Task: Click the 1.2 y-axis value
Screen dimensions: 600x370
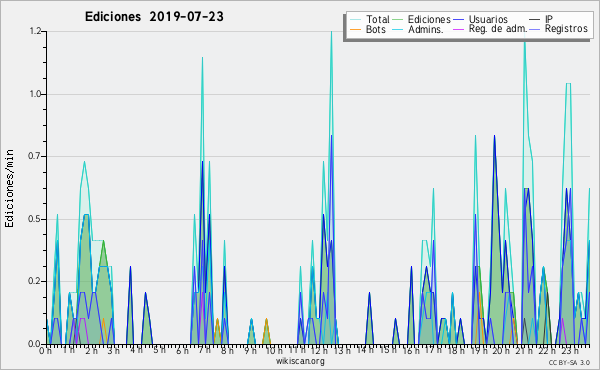Action: tap(35, 31)
